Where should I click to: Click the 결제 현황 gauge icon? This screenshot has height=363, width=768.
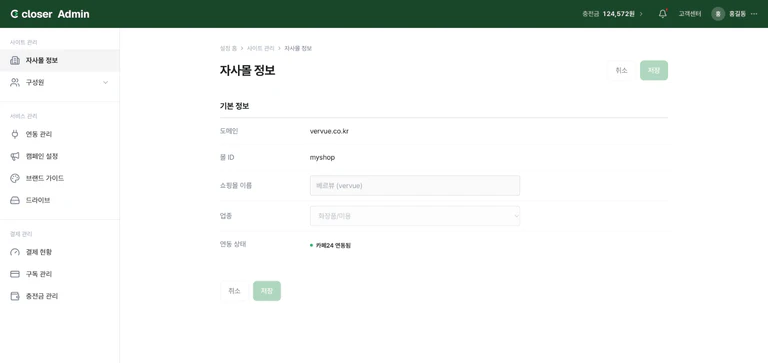click(x=15, y=252)
